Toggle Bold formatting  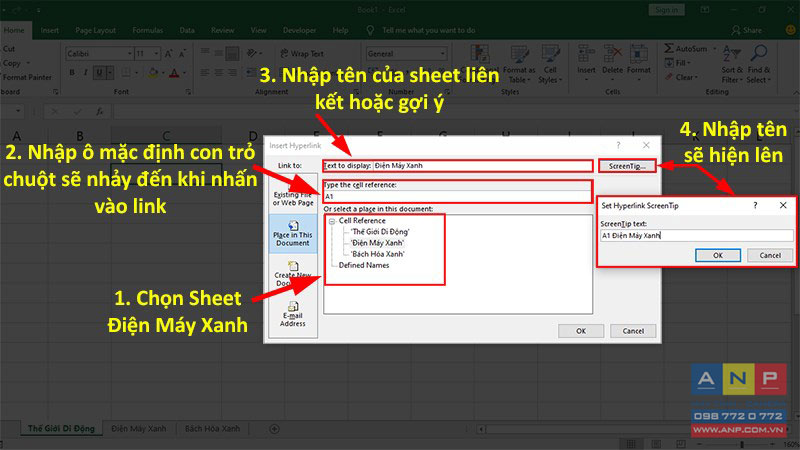[x=72, y=72]
